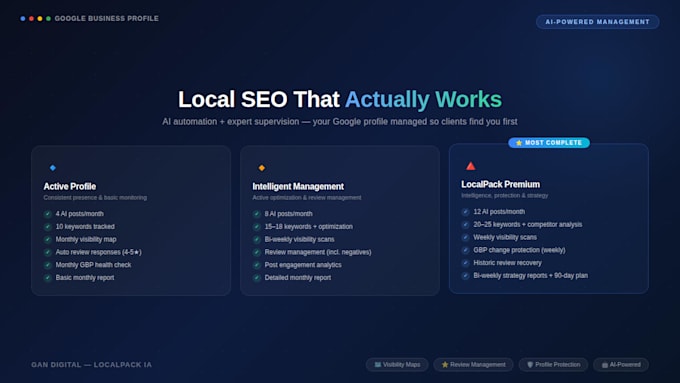This screenshot has height=383, width=680.
Task: Click the text 'Monthly GBP health check'
Action: coord(93,265)
